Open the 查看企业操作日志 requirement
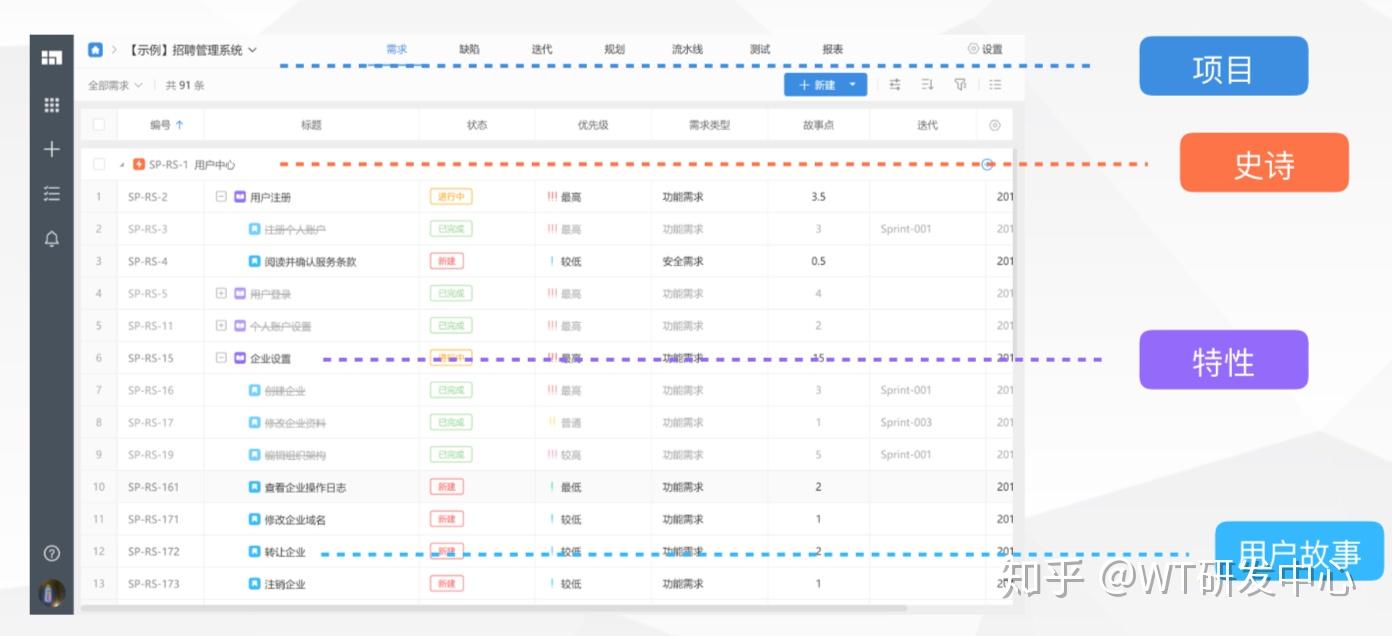 click(305, 487)
